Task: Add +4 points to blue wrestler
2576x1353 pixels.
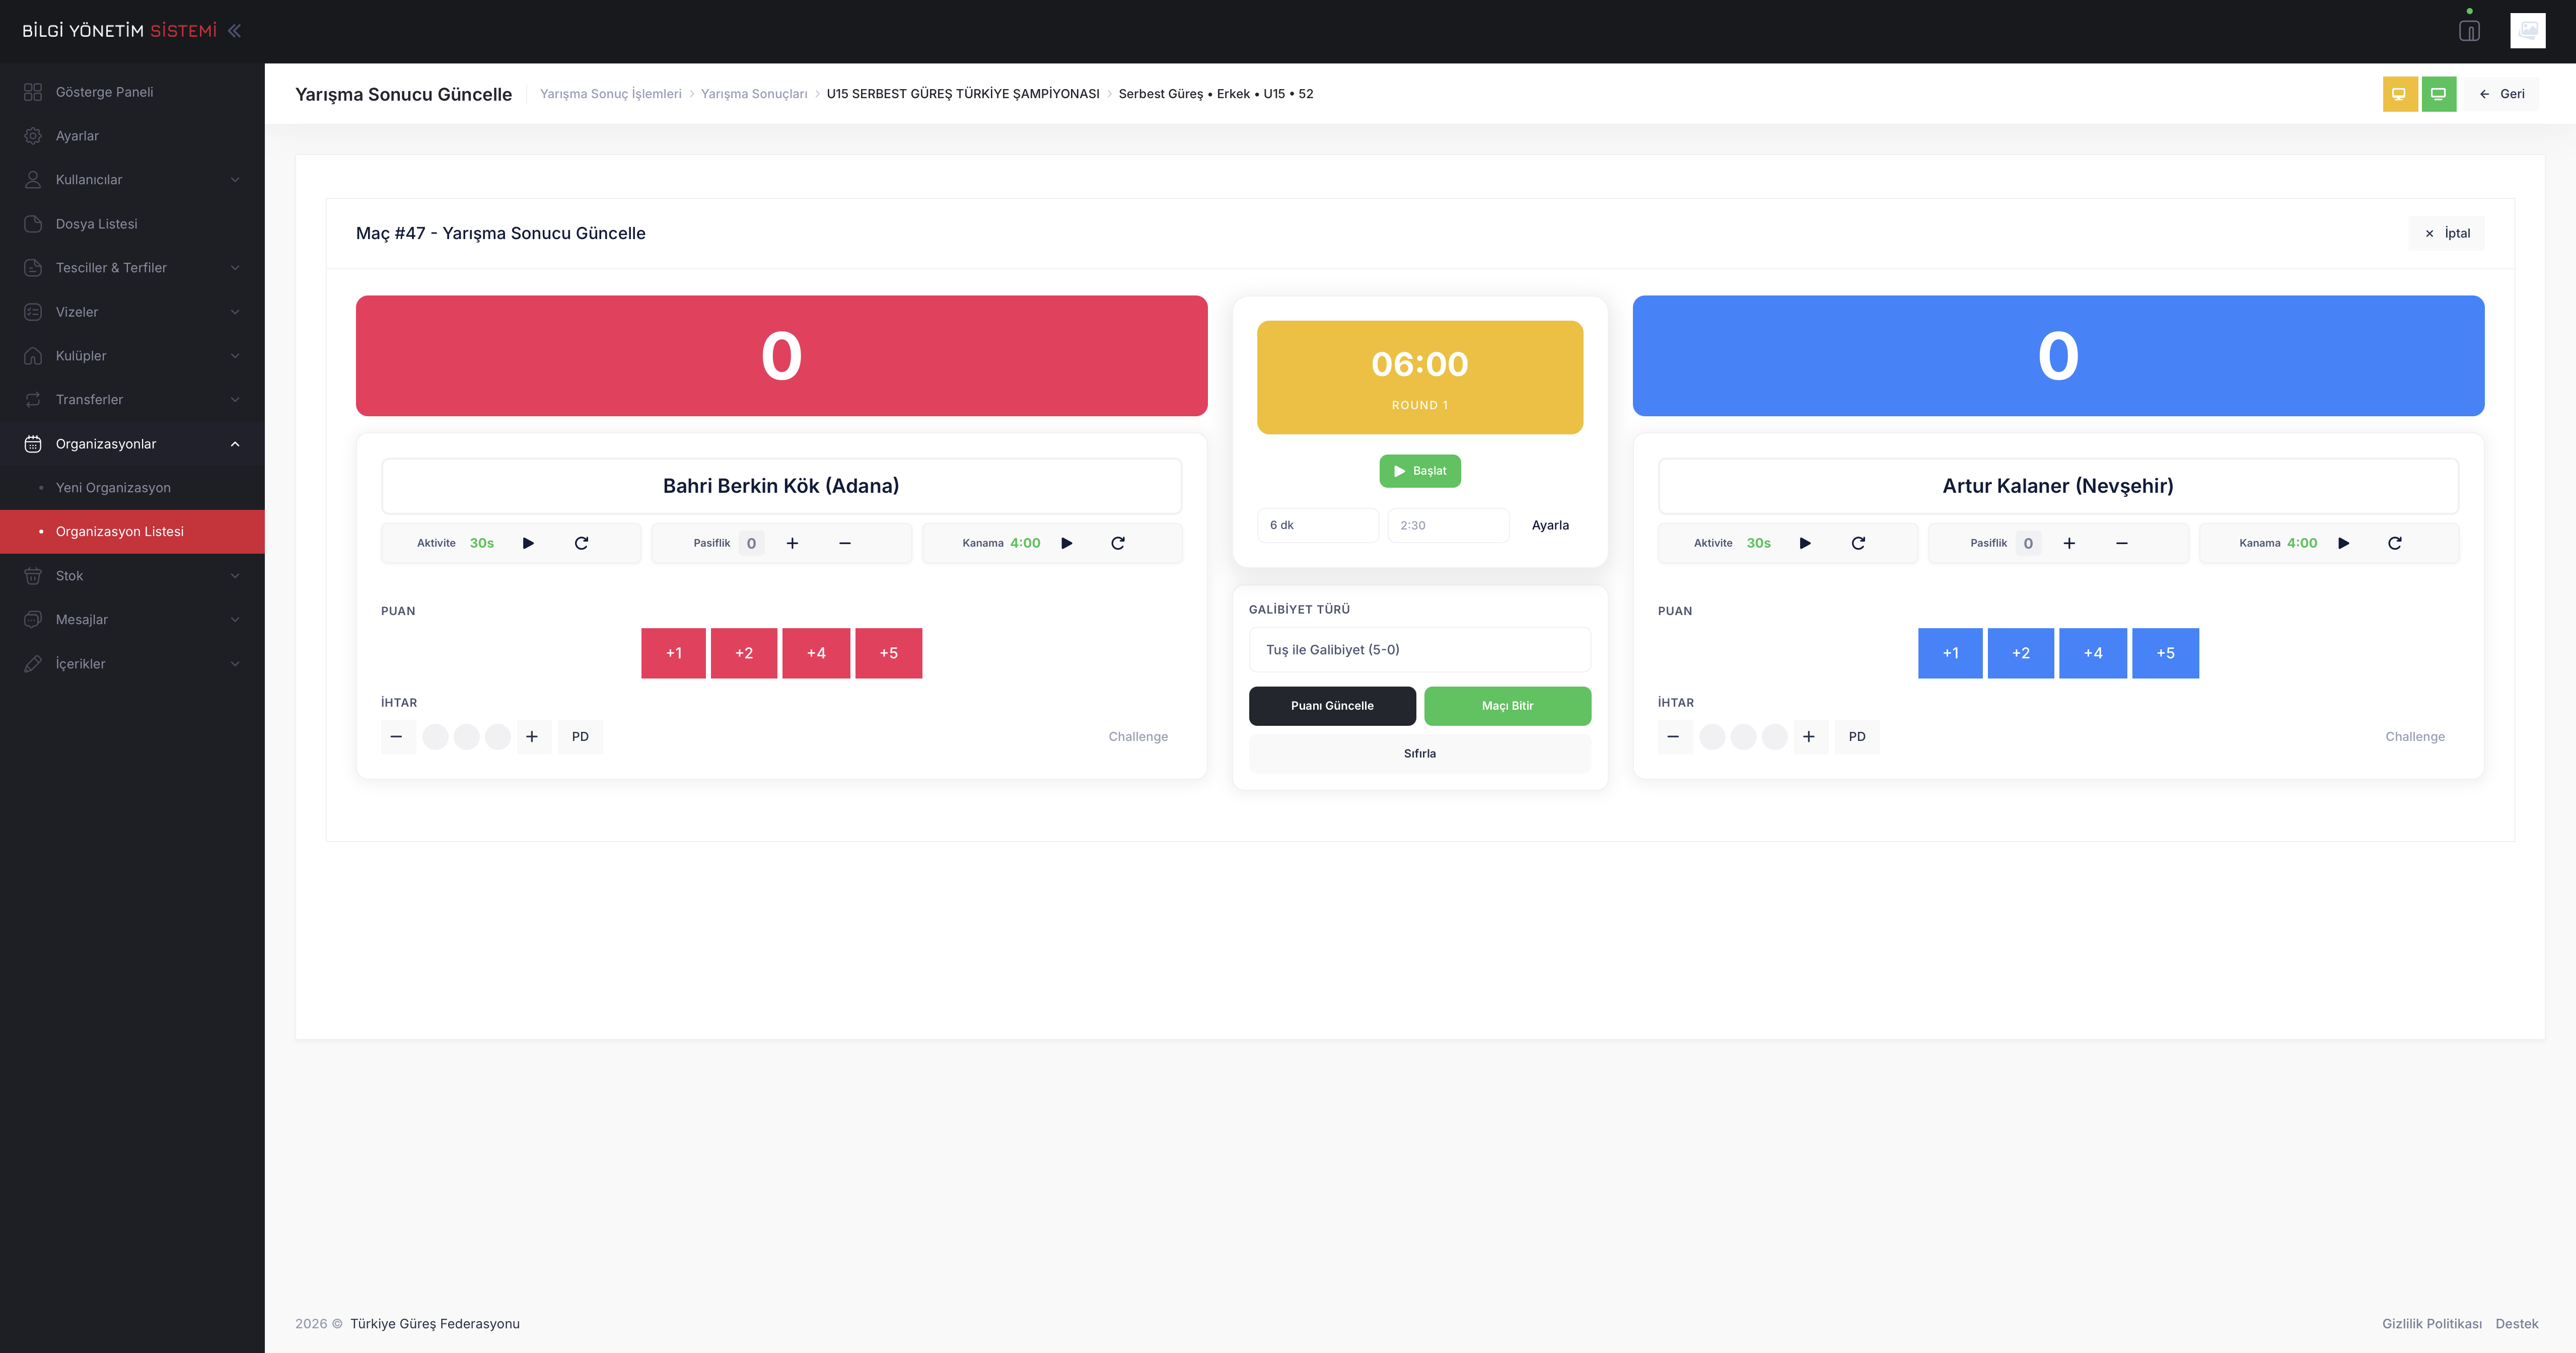Action: point(2093,653)
